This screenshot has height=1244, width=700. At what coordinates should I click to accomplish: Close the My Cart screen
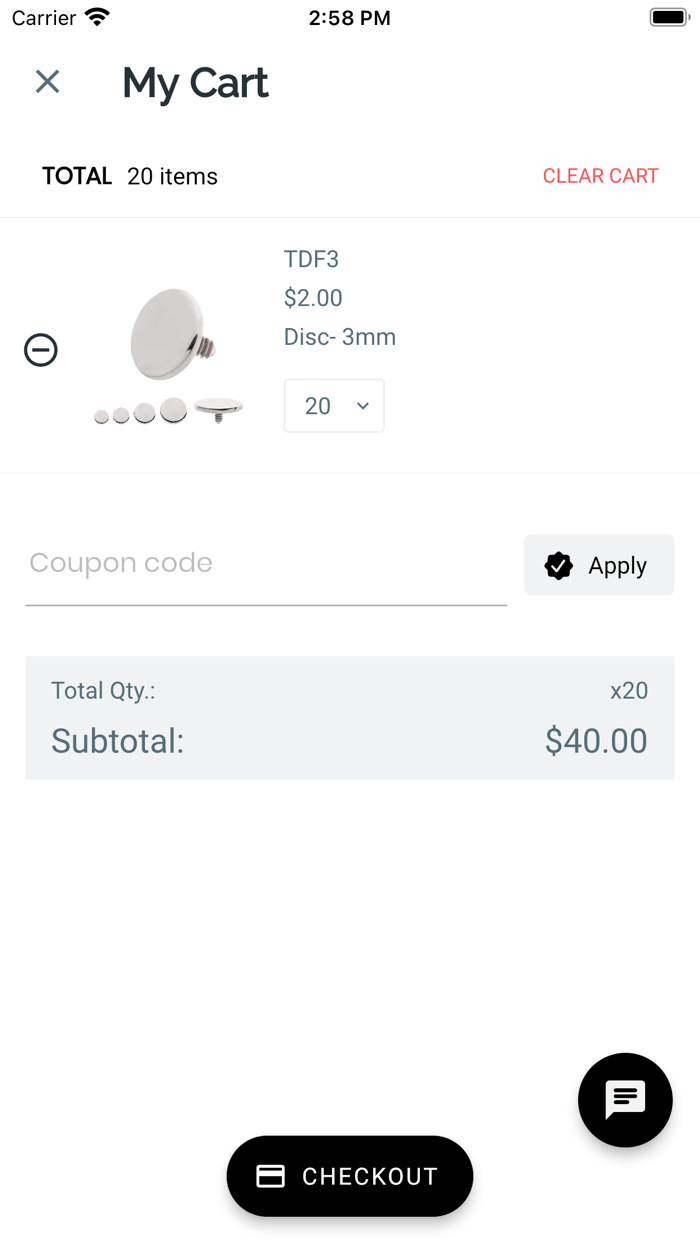pyautogui.click(x=47, y=81)
